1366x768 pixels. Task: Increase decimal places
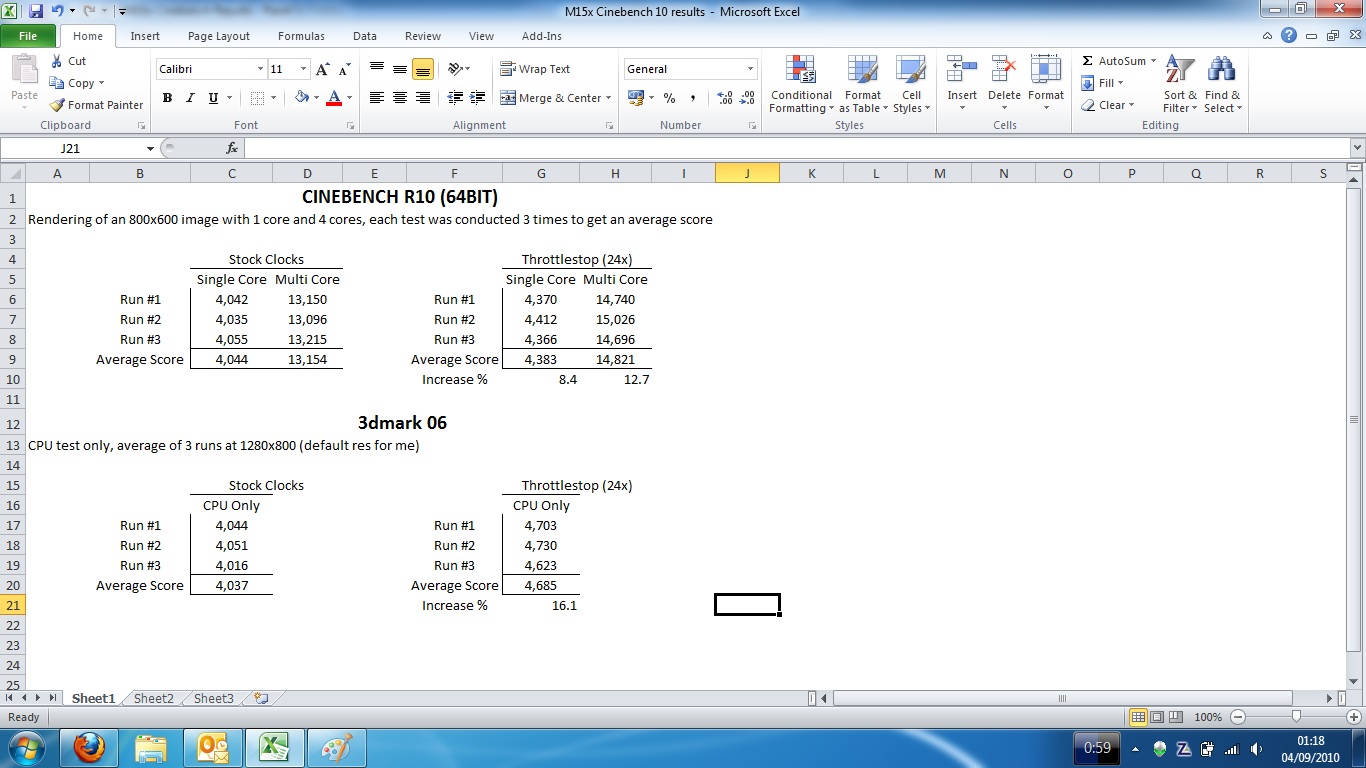tap(725, 98)
